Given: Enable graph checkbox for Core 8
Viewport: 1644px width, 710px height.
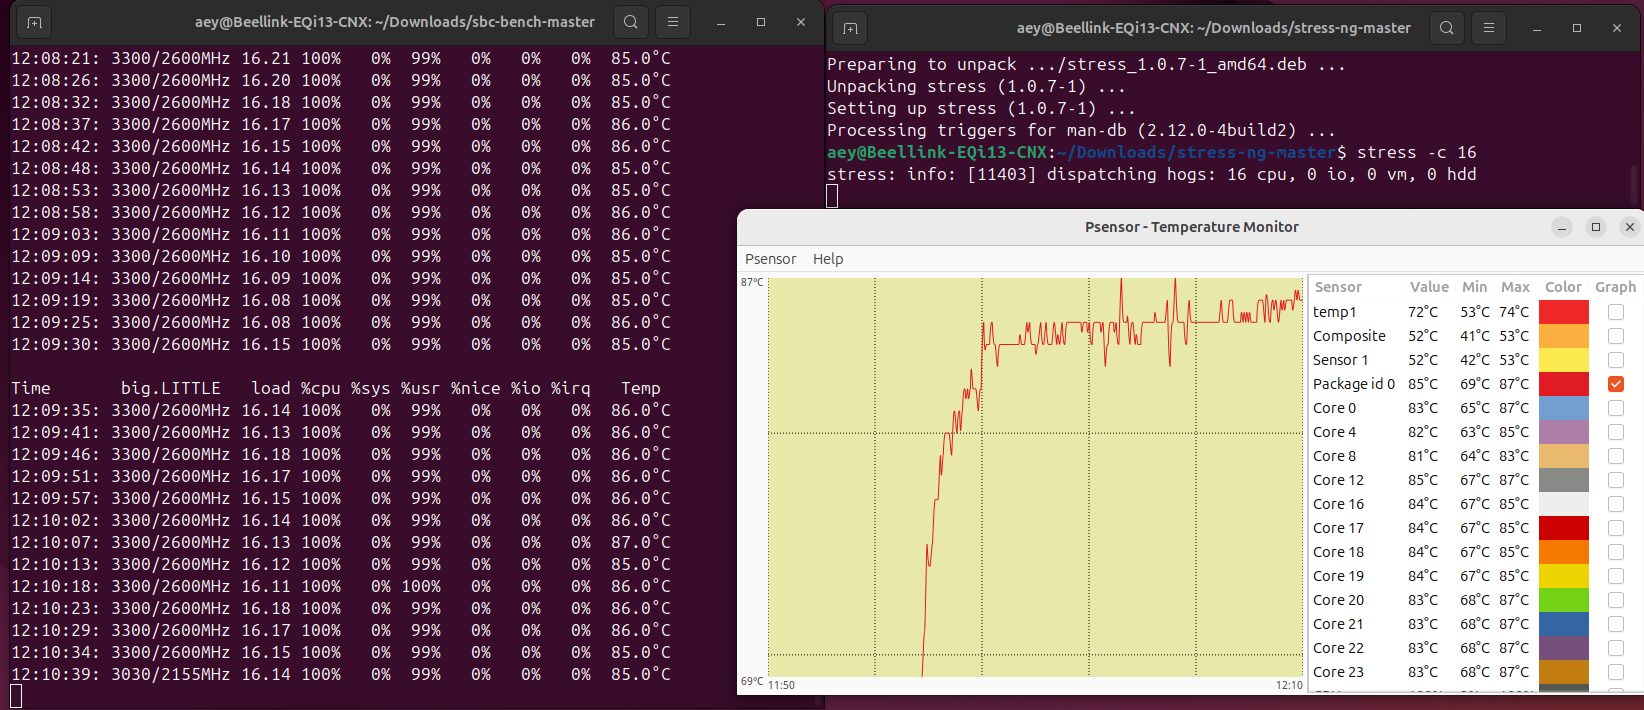Looking at the screenshot, I should pos(1616,456).
